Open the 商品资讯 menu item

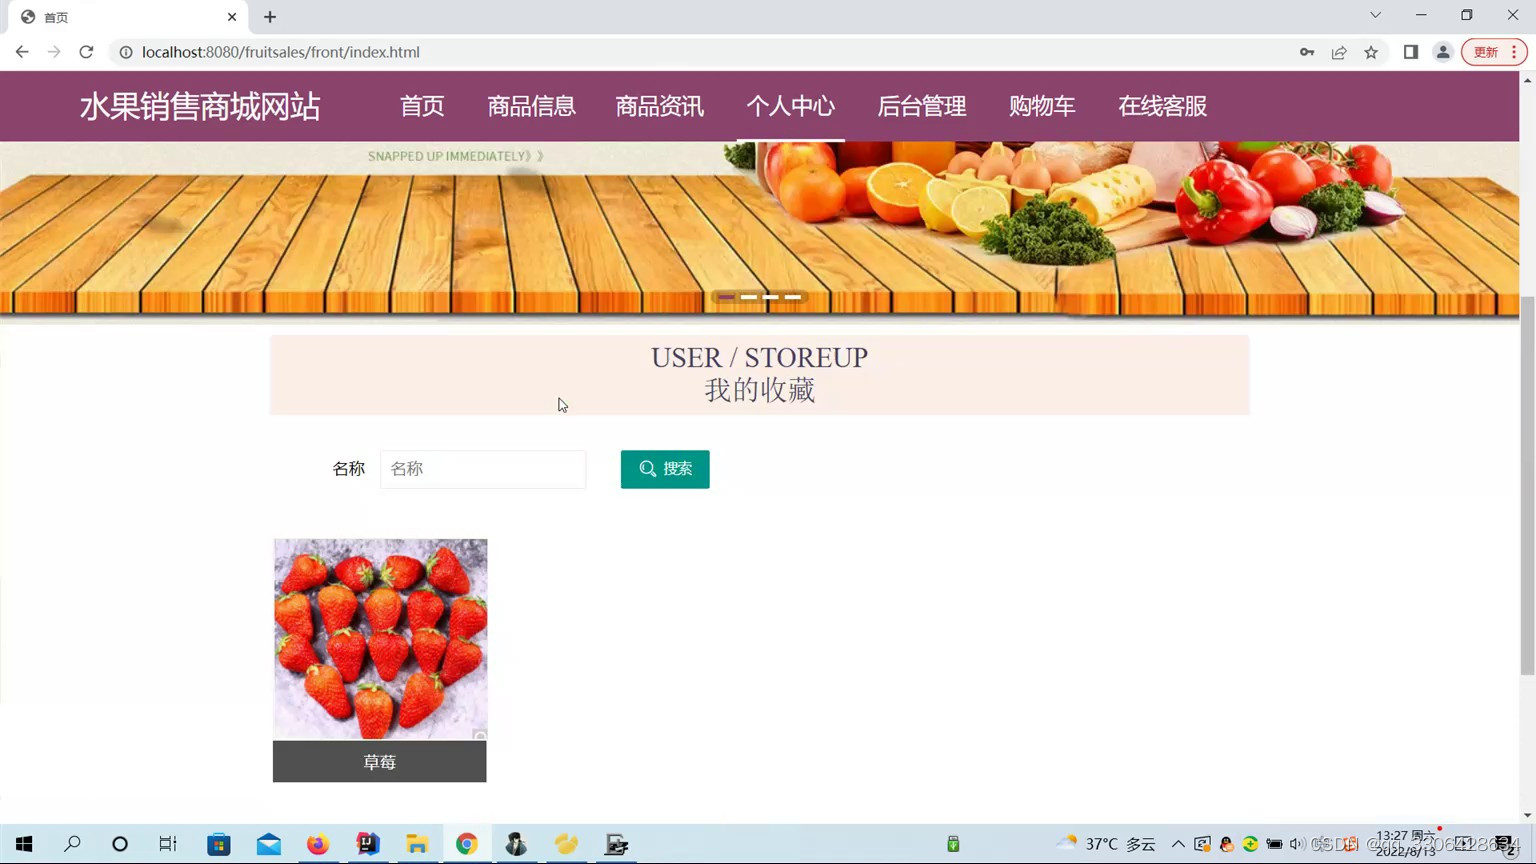660,106
